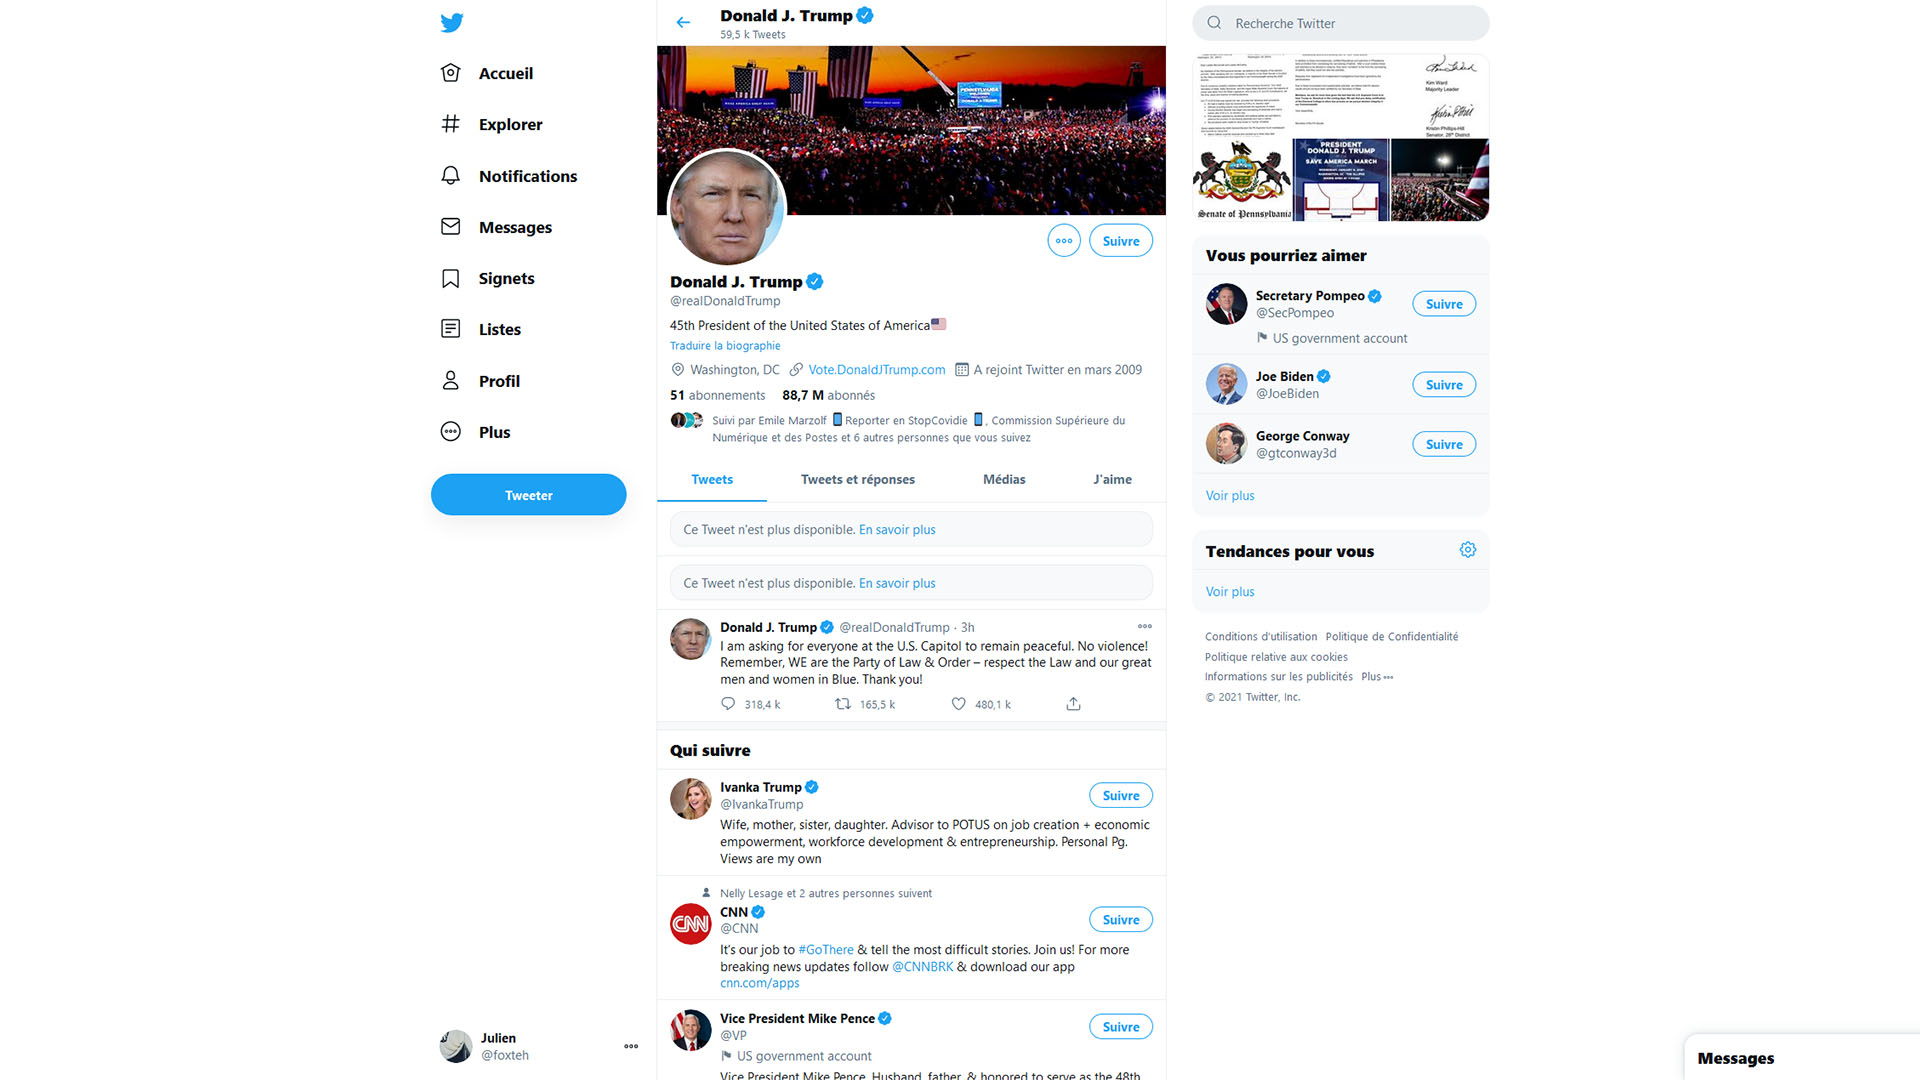1920x1080 pixels.
Task: Expand the tweet's three-dot menu
Action: click(x=1145, y=627)
